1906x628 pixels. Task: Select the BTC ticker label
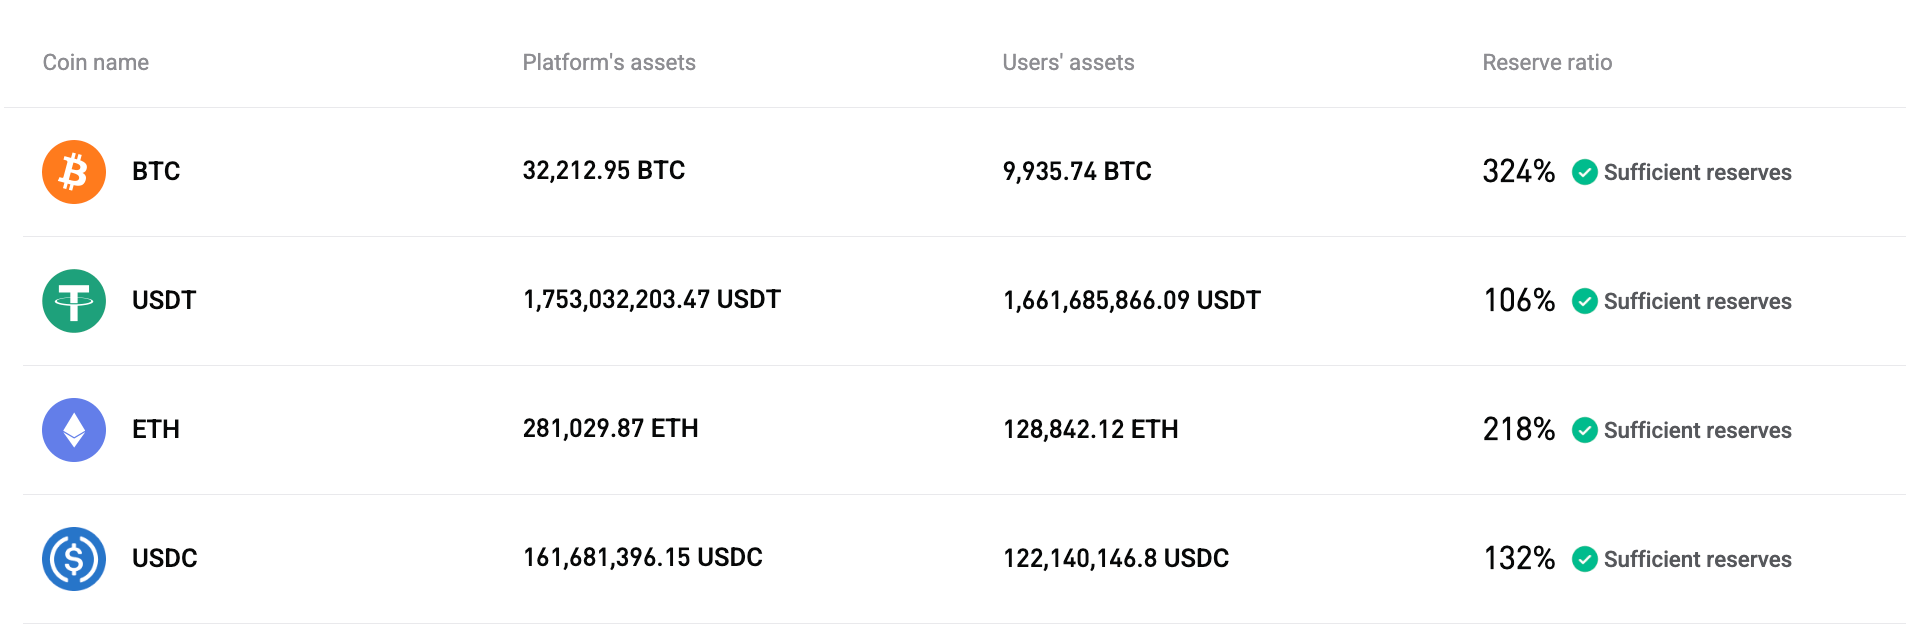tap(155, 171)
